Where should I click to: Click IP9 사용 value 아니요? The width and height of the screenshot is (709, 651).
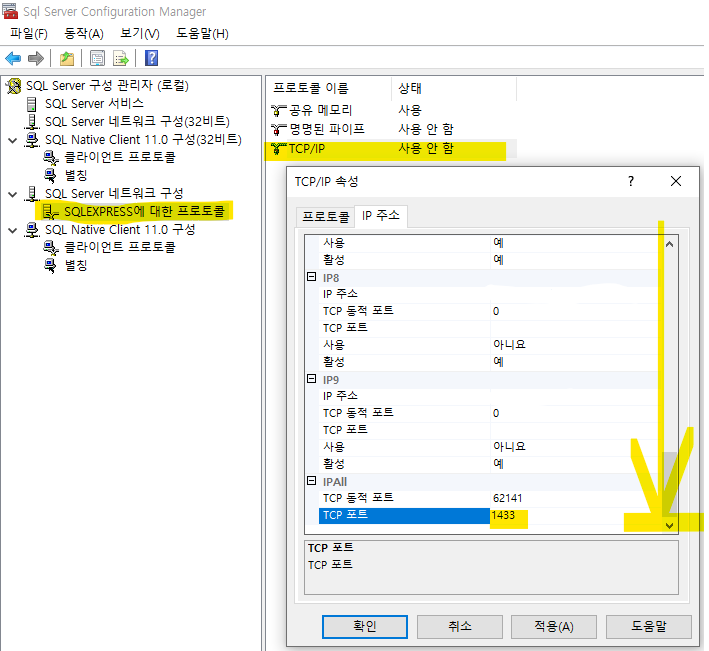pos(509,447)
